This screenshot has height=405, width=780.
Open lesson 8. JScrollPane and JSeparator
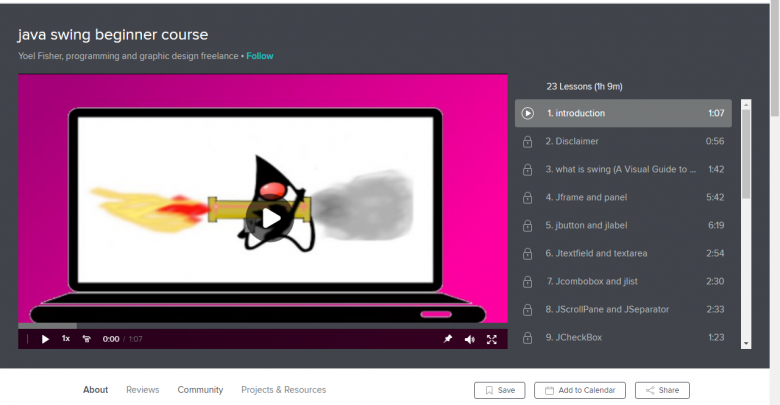pyautogui.click(x=623, y=309)
